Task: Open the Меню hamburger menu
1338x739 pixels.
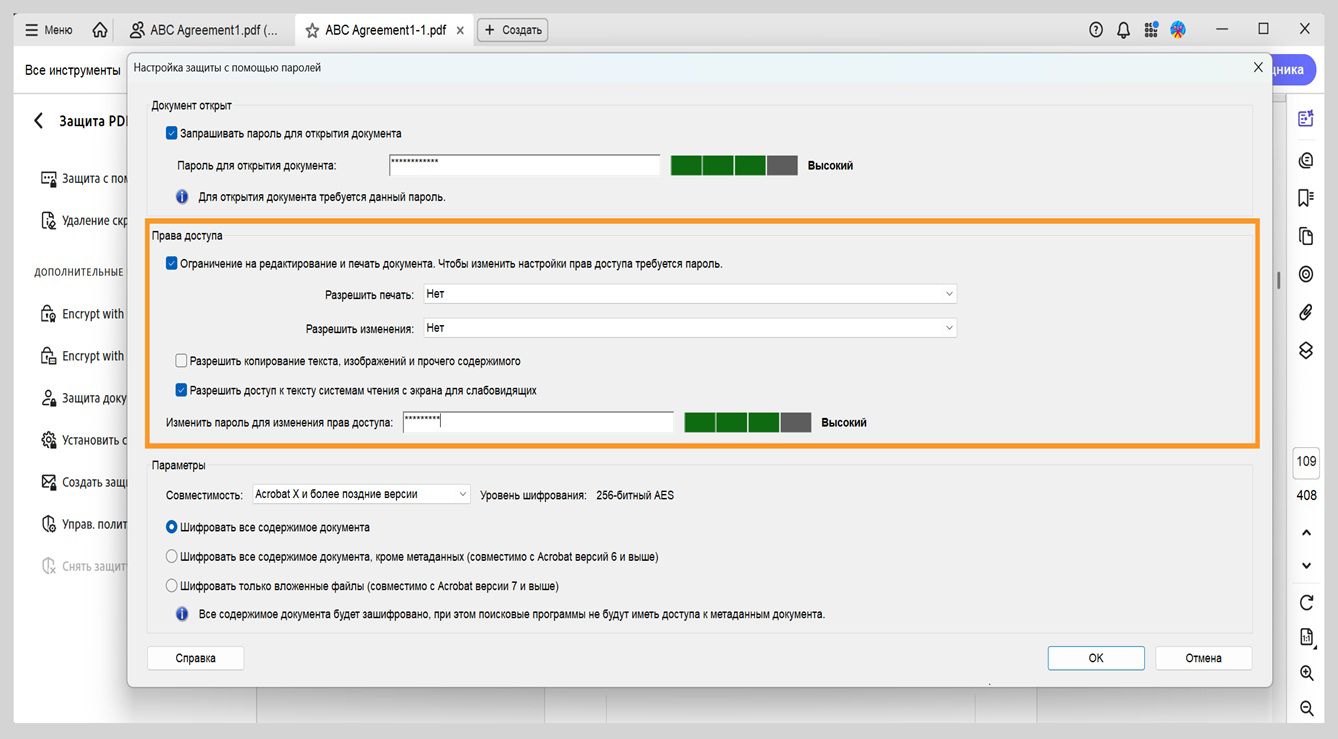Action: (49, 30)
